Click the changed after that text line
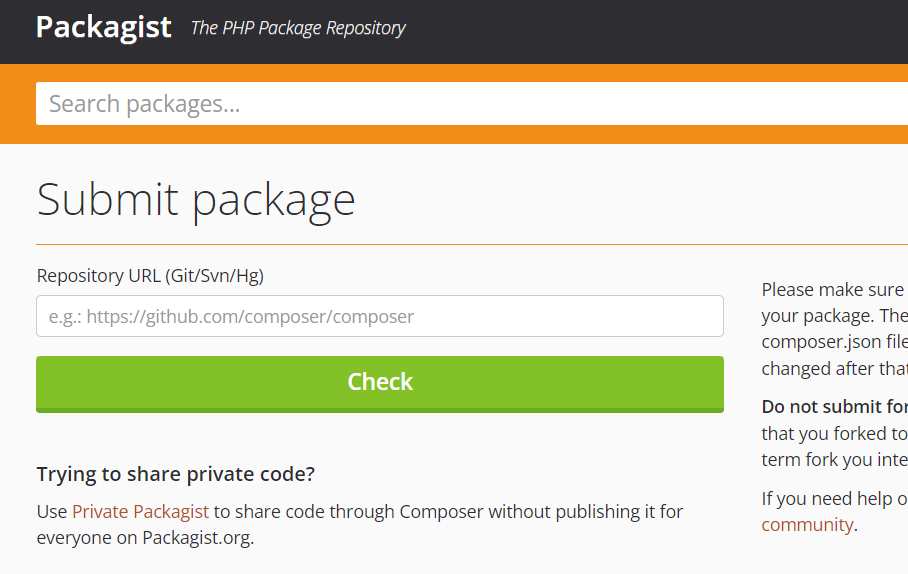Image resolution: width=908 pixels, height=574 pixels. point(834,368)
